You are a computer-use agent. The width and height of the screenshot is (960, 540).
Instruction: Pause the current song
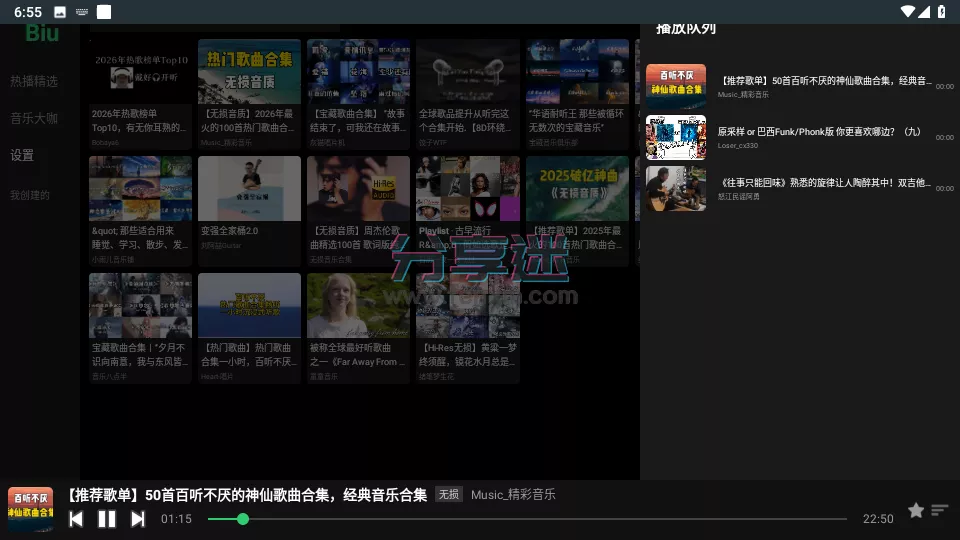pyautogui.click(x=107, y=519)
